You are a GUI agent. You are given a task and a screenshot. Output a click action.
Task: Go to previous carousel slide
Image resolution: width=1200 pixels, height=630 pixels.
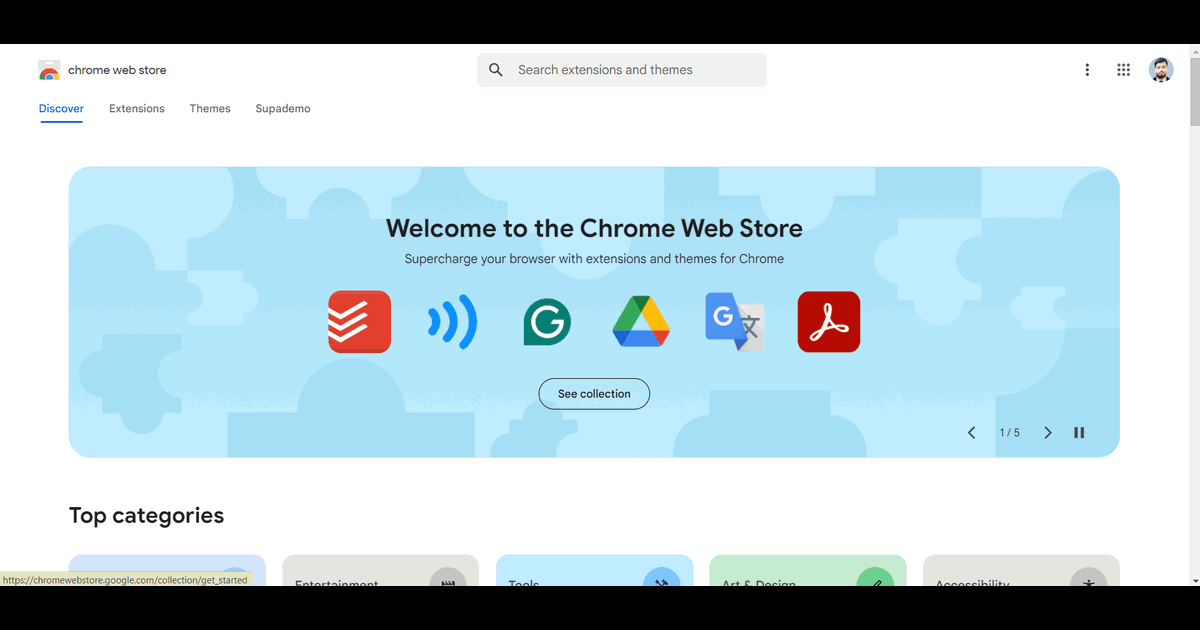click(971, 433)
